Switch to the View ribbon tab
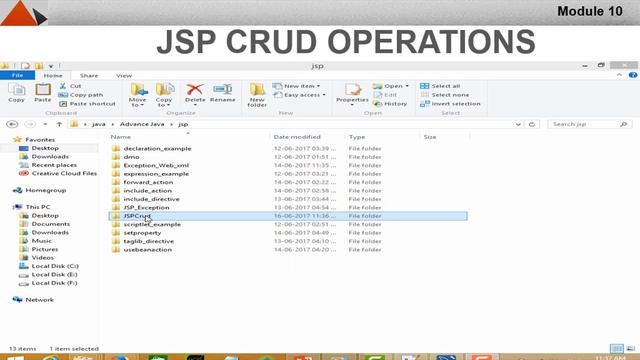The height and width of the screenshot is (360, 640). 124,76
